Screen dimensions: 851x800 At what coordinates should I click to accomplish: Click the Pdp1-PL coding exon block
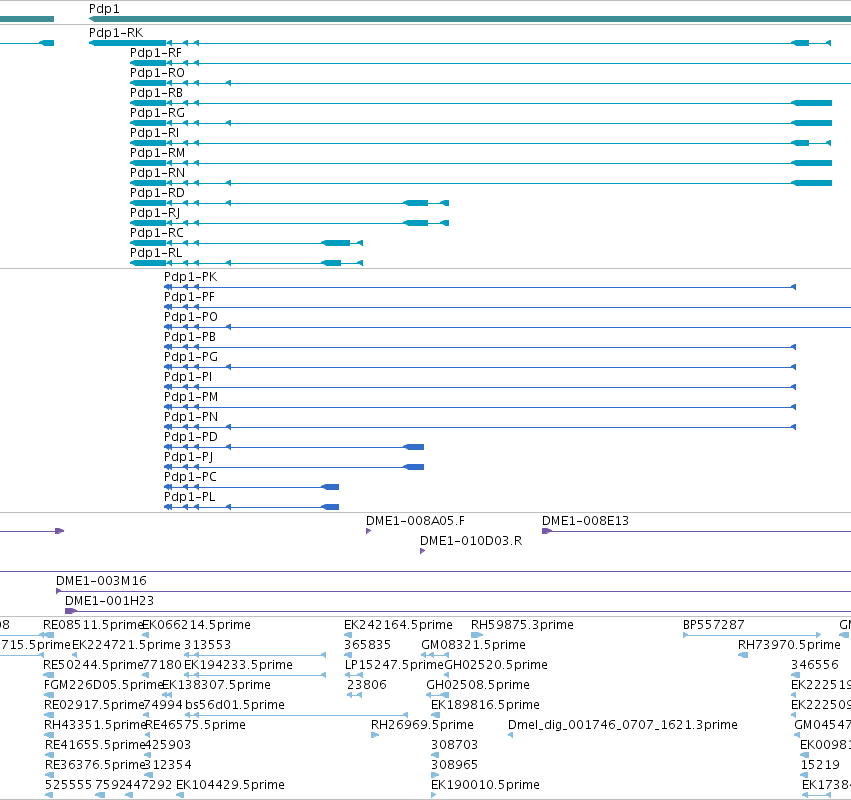click(331, 507)
